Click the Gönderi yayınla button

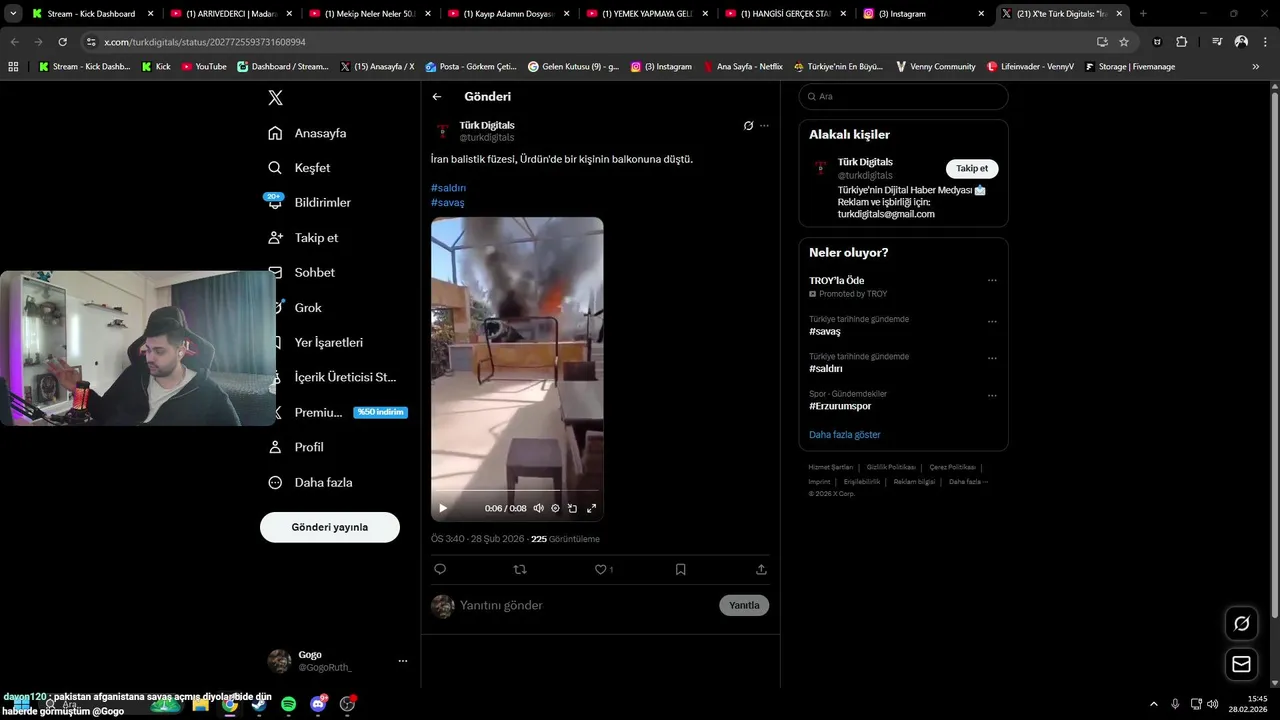coord(330,527)
